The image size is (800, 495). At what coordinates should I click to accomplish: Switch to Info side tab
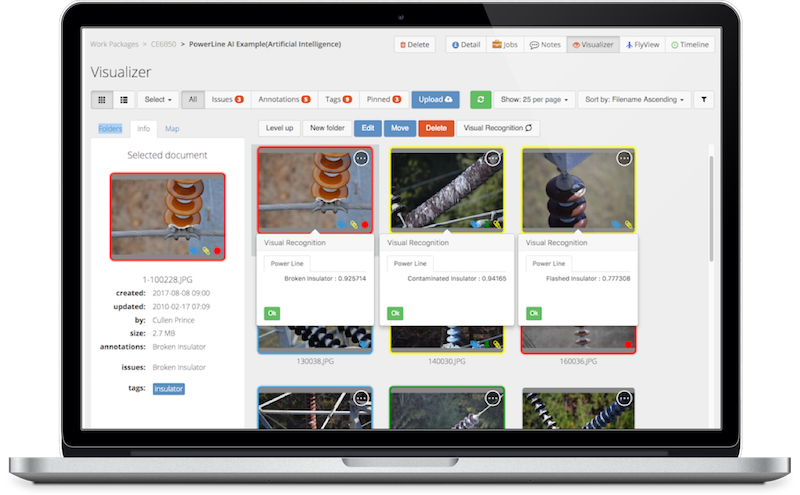coord(143,129)
